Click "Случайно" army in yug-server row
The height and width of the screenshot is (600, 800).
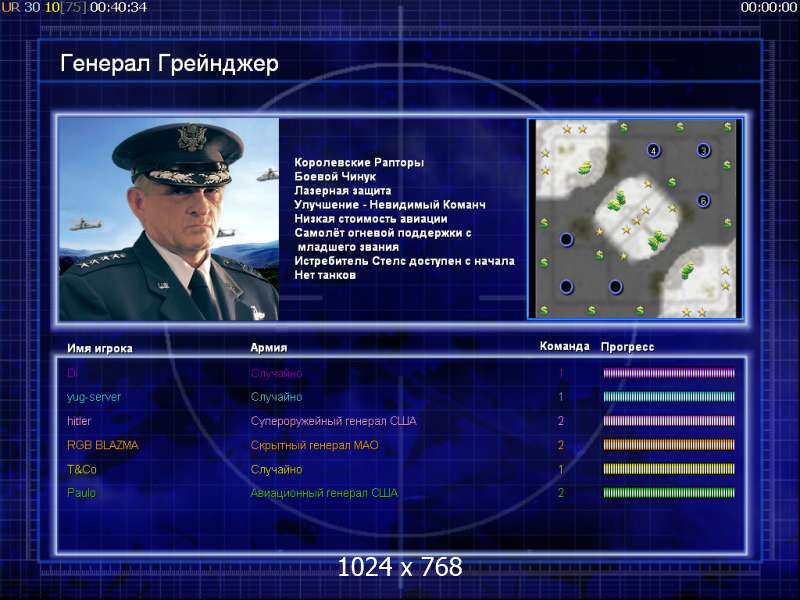277,397
